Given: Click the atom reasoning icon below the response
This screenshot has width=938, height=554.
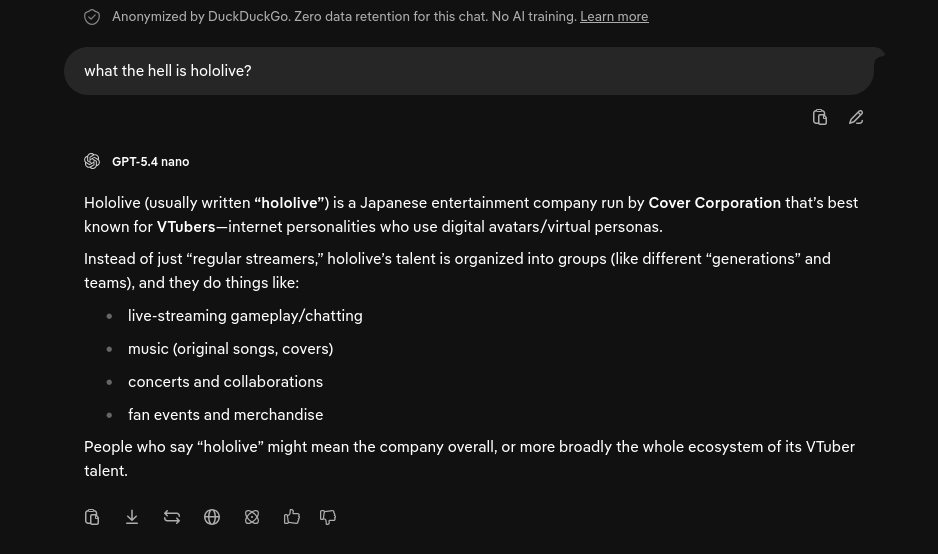Looking at the screenshot, I should 252,517.
